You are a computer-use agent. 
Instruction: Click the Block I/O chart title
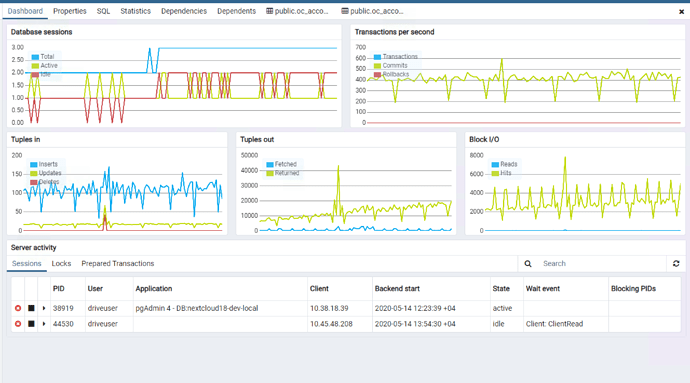(484, 139)
